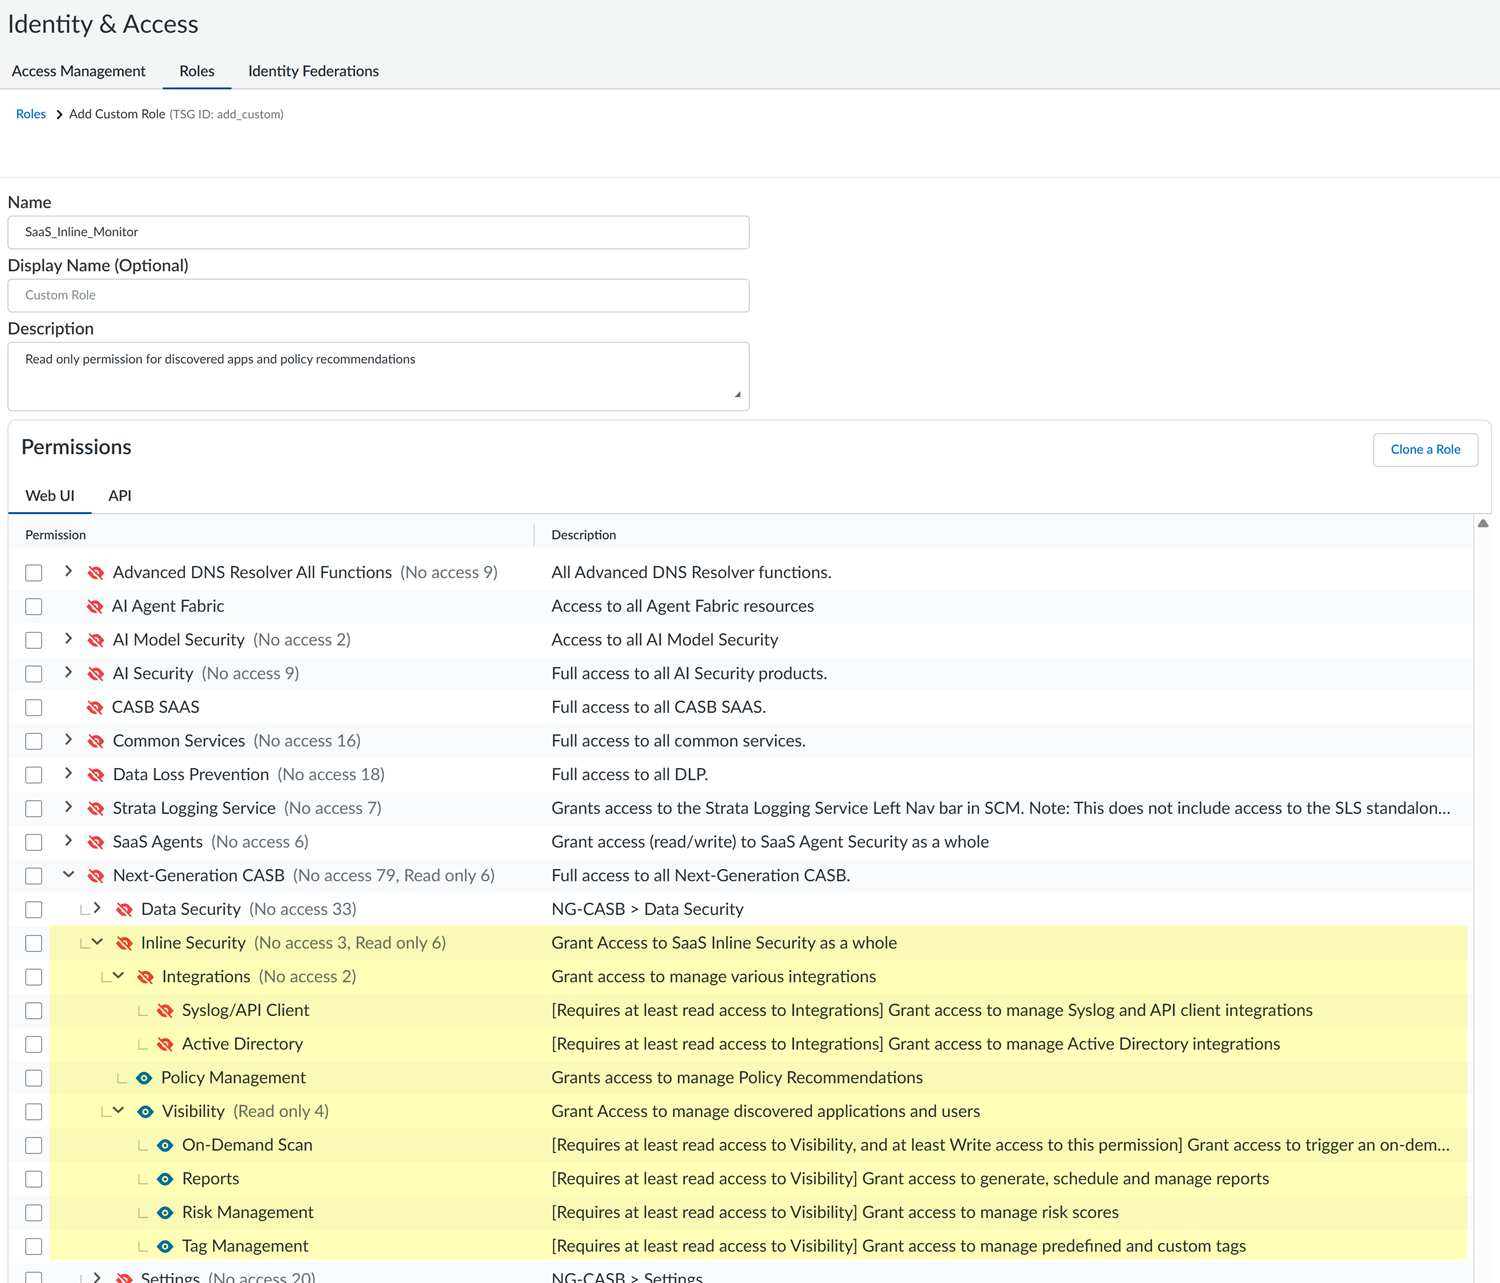Click the no-access icon beside AI Agent Fabric
Screen dimensions: 1500x1283
[x=95, y=607]
